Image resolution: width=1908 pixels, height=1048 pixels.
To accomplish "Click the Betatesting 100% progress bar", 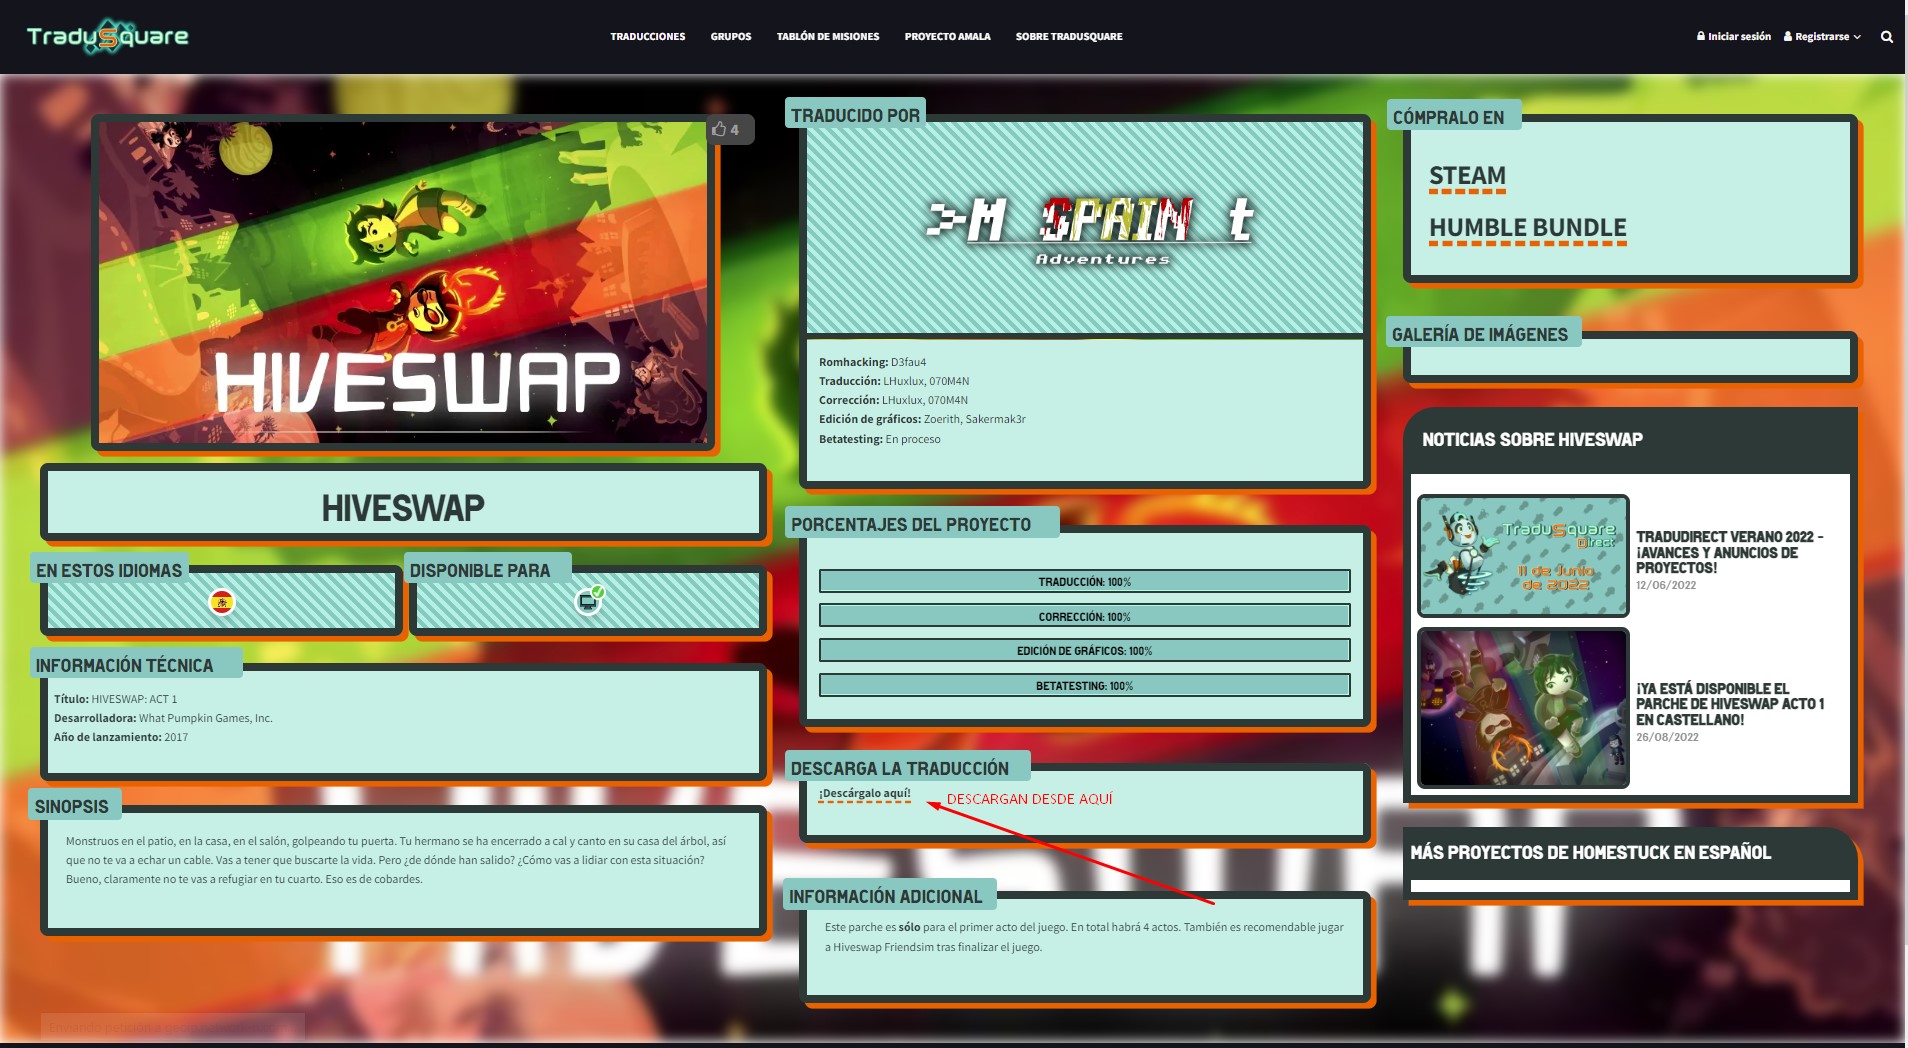I will (x=1085, y=686).
